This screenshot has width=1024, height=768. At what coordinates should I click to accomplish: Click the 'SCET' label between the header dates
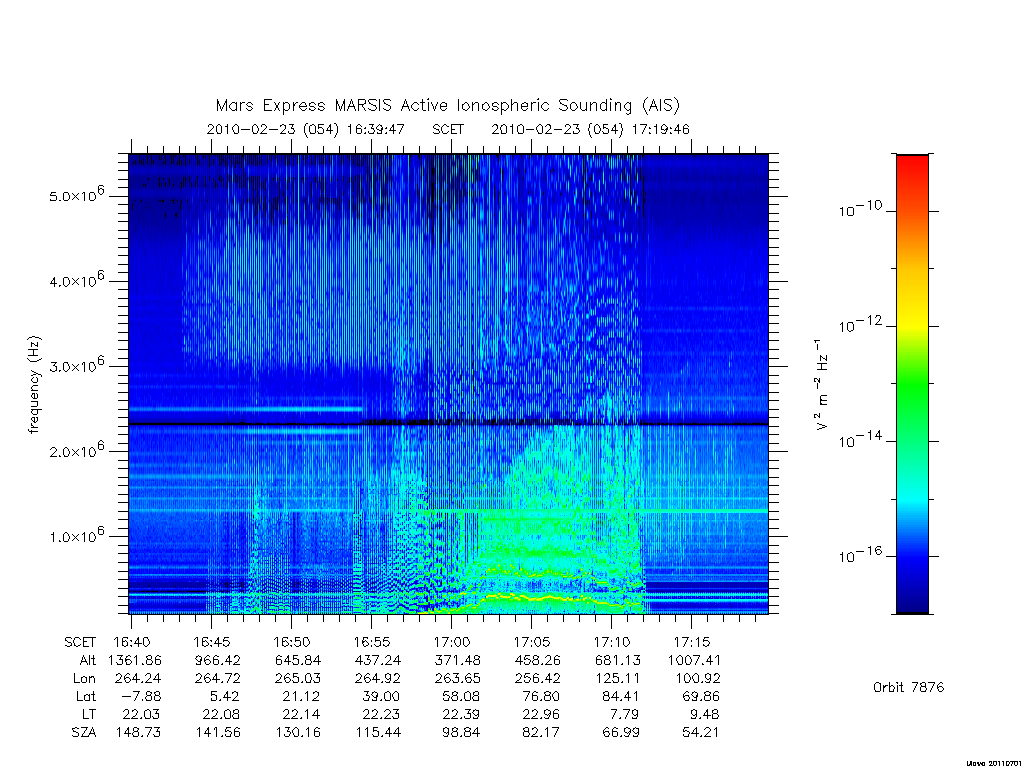tap(448, 129)
